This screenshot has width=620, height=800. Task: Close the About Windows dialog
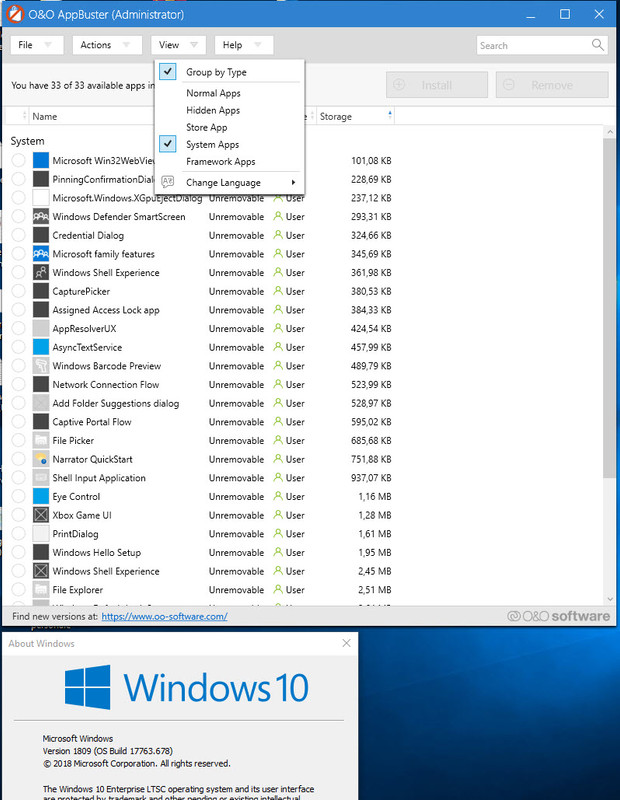tap(346, 643)
